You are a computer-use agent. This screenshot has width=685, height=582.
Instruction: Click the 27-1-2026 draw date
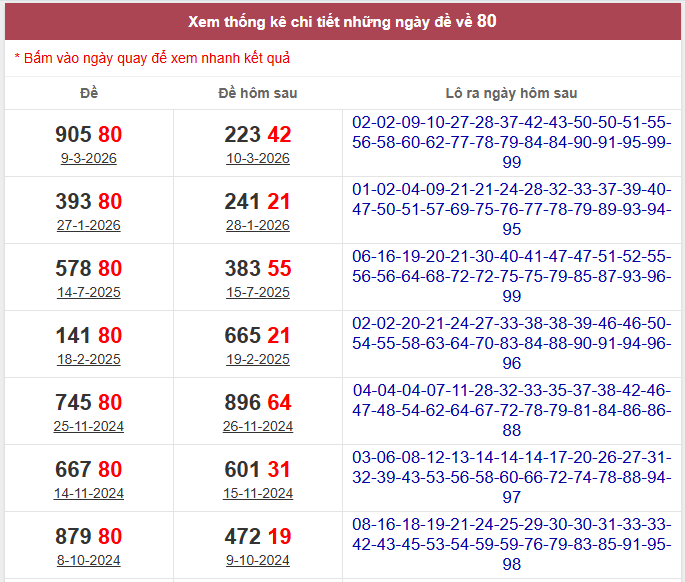pos(89,226)
